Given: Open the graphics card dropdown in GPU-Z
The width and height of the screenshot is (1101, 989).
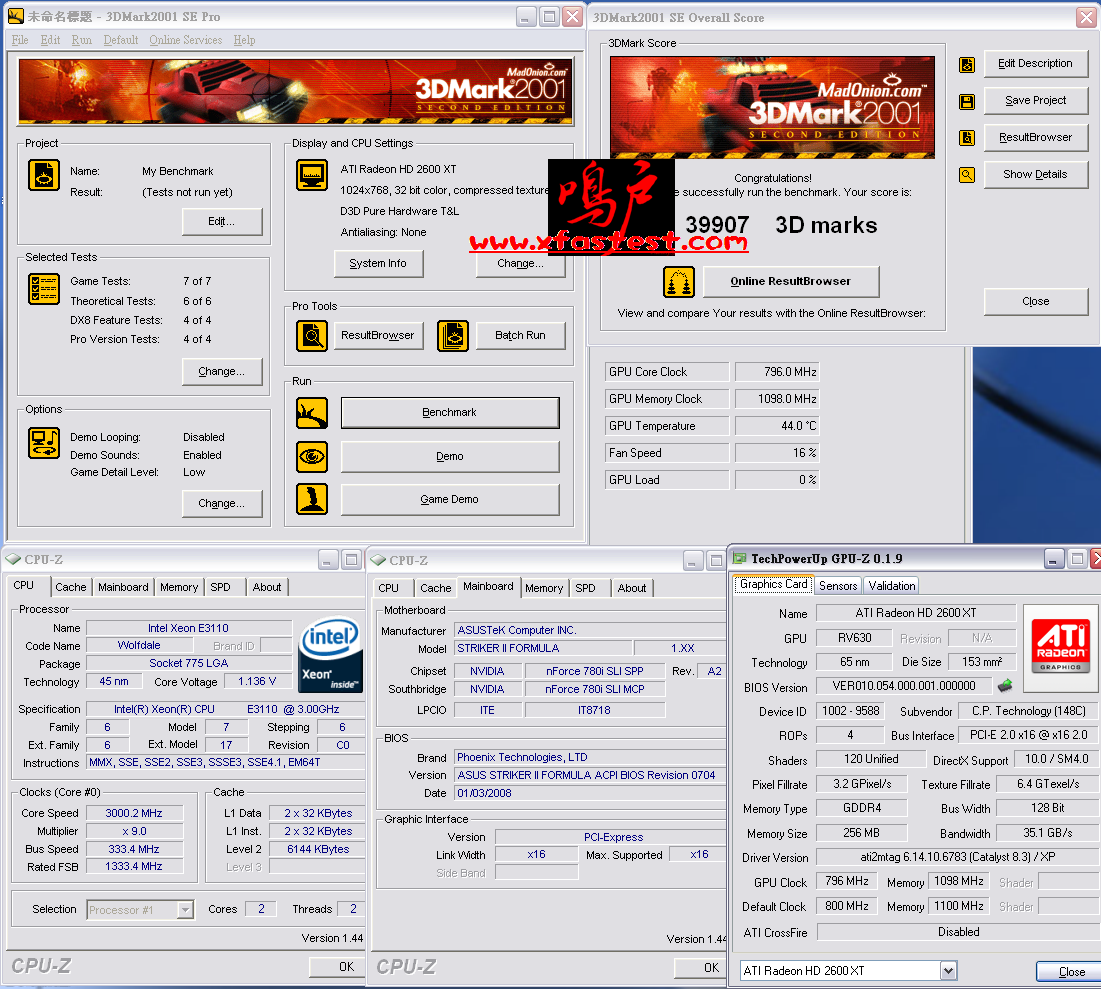Looking at the screenshot, I should 948,971.
